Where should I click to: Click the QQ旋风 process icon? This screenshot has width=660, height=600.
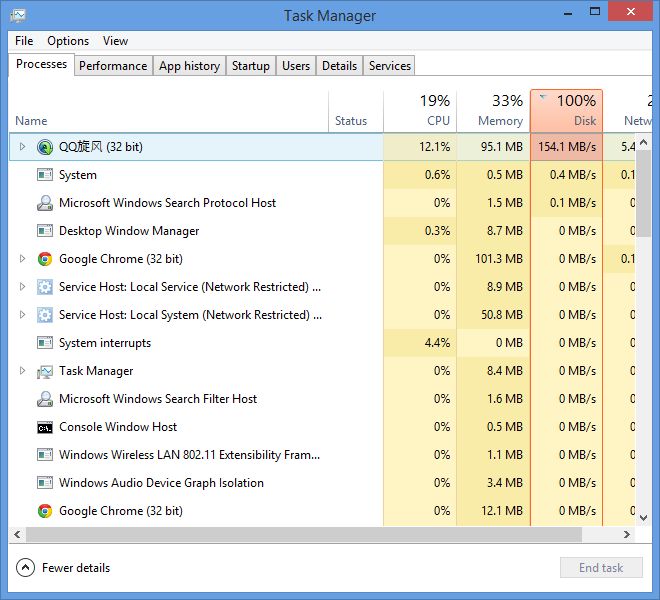coord(45,147)
